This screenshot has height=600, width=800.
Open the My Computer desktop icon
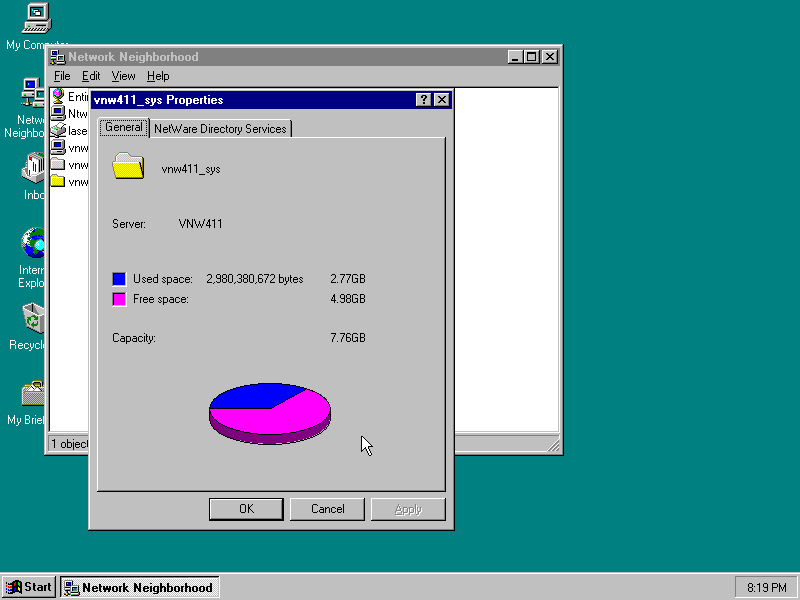pos(37,19)
